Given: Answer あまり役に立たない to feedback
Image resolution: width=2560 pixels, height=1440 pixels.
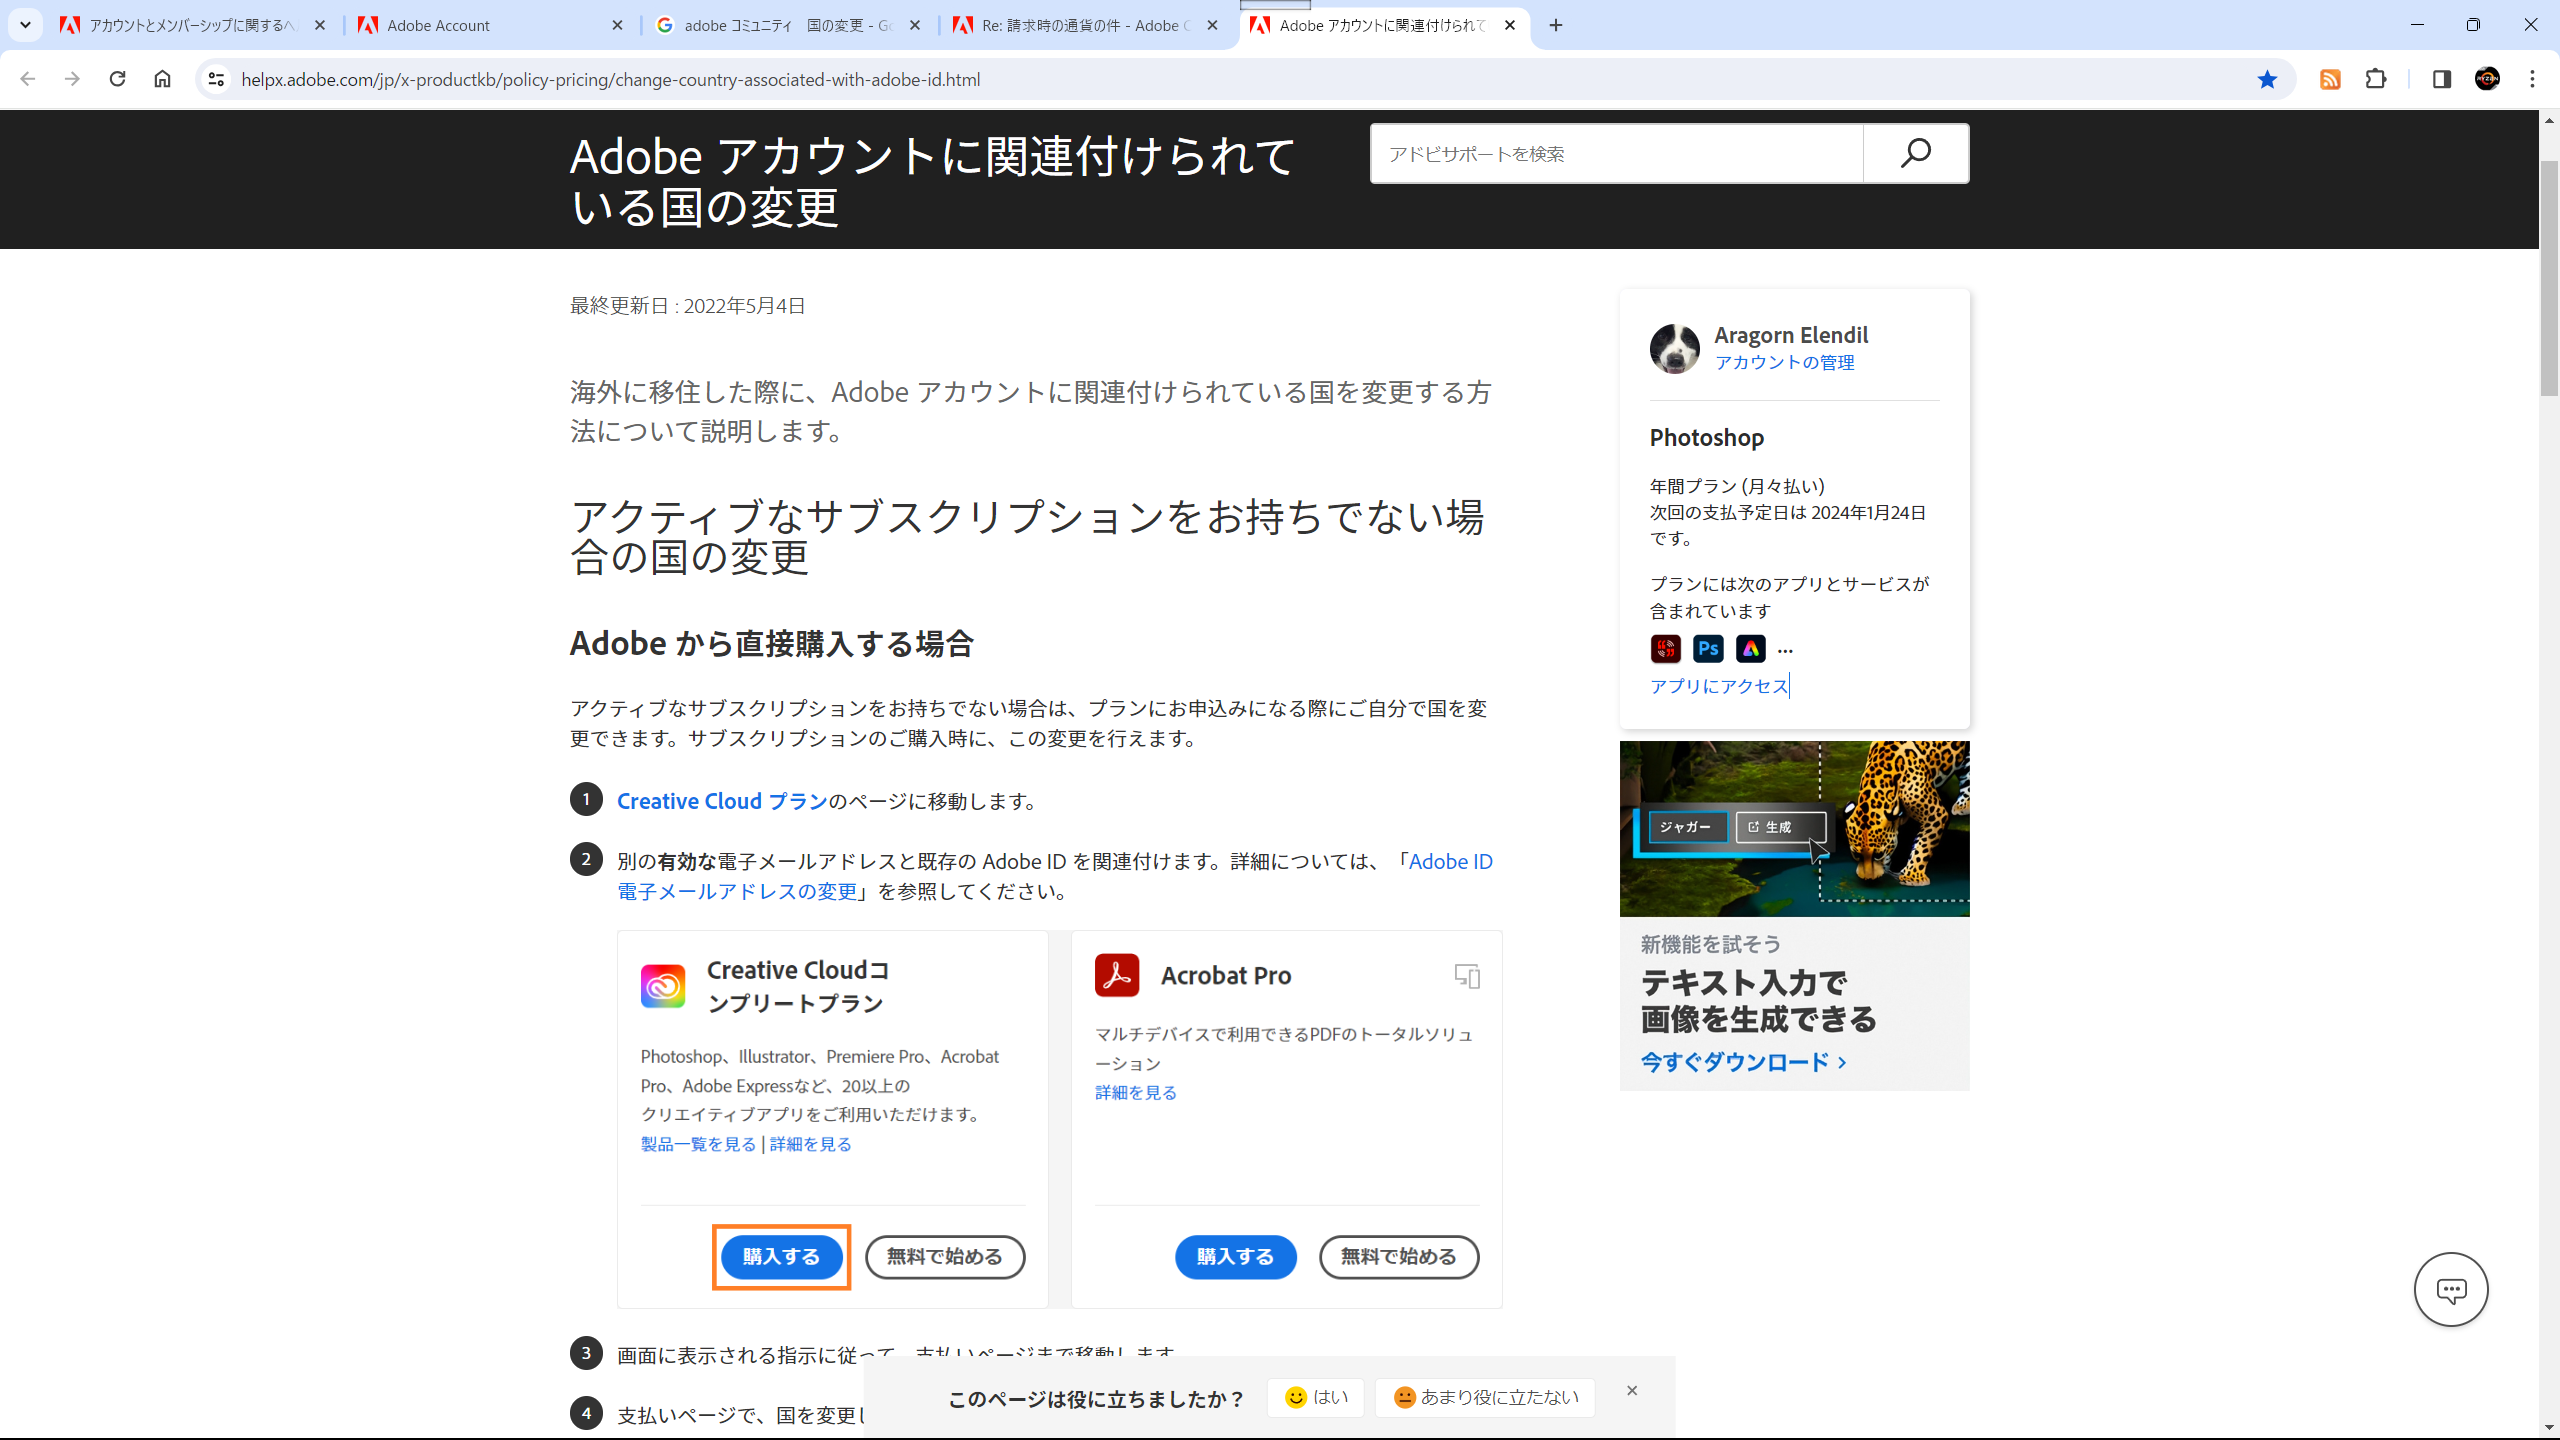Looking at the screenshot, I should coord(1485,1397).
